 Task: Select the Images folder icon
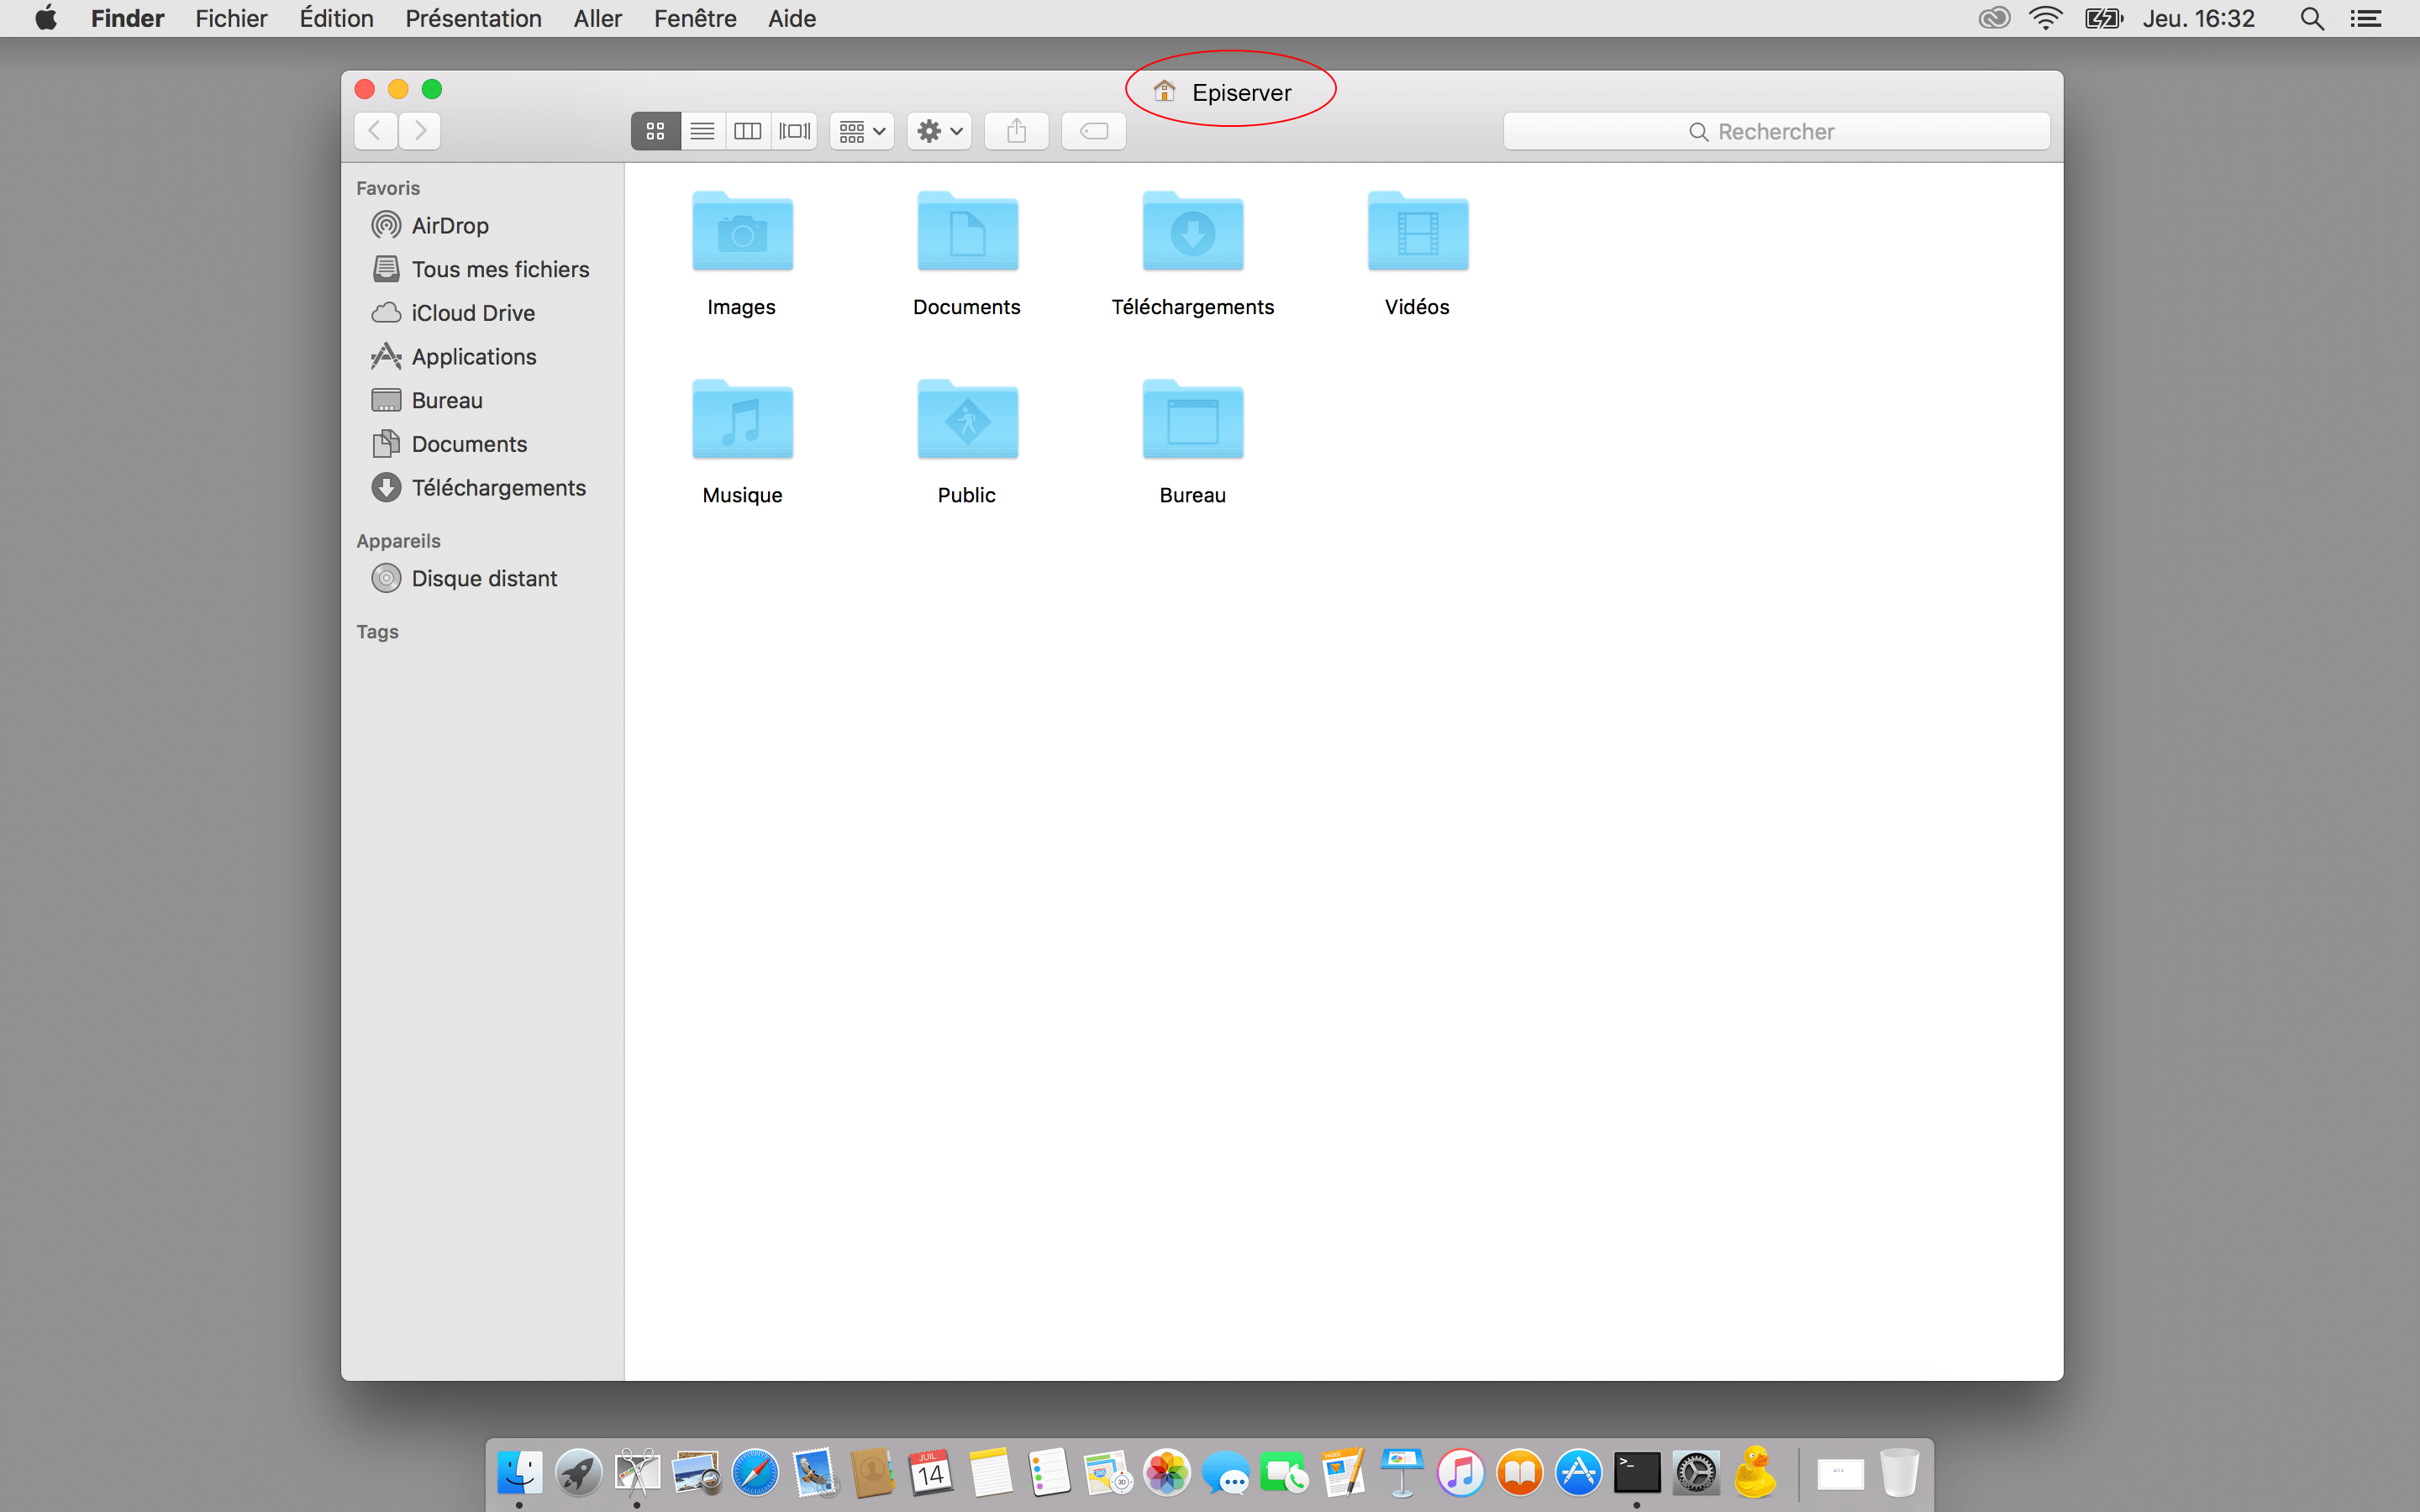[x=742, y=232]
